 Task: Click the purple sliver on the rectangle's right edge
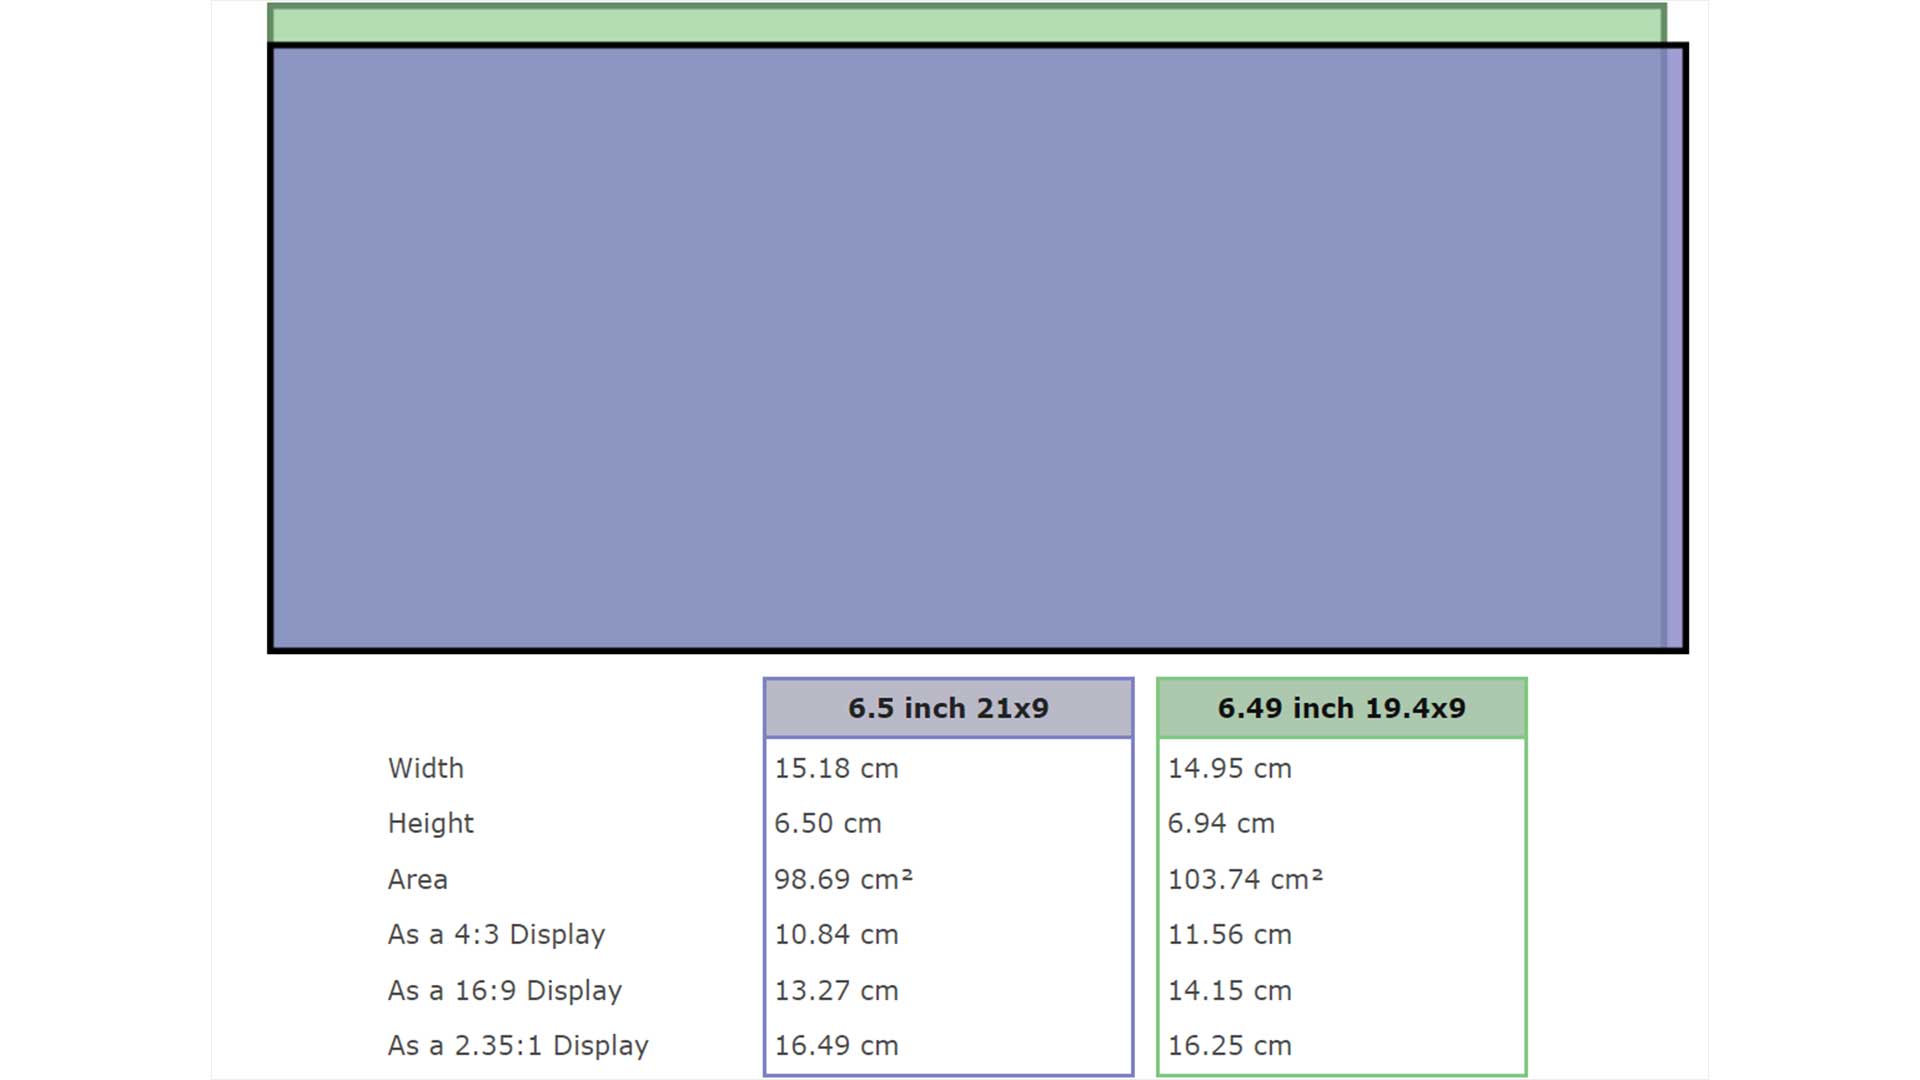click(1675, 348)
